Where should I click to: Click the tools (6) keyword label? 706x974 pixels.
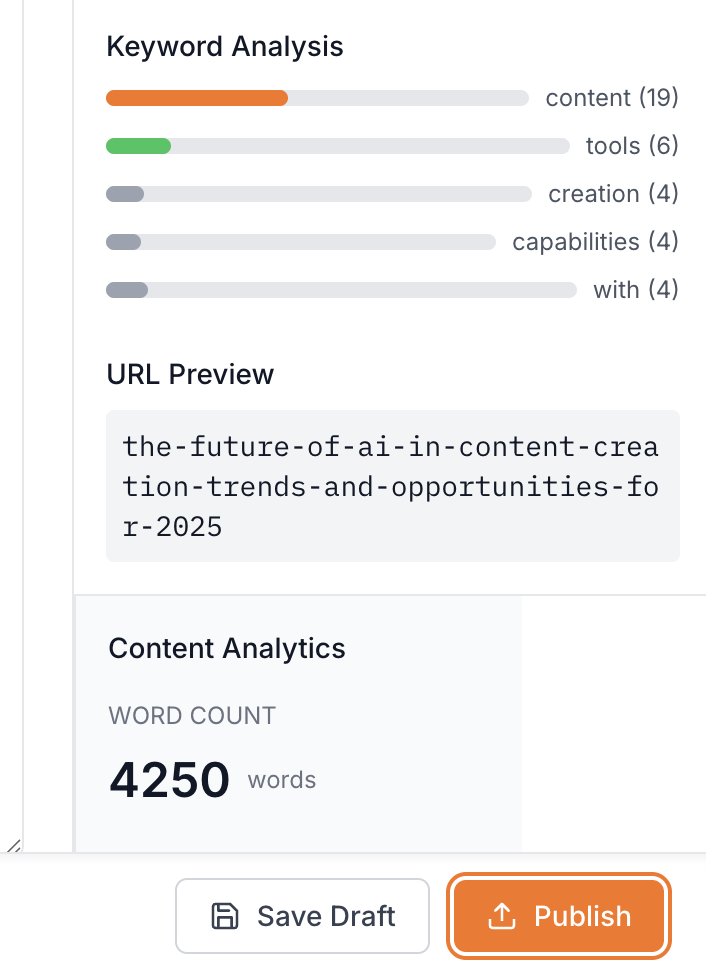click(631, 145)
